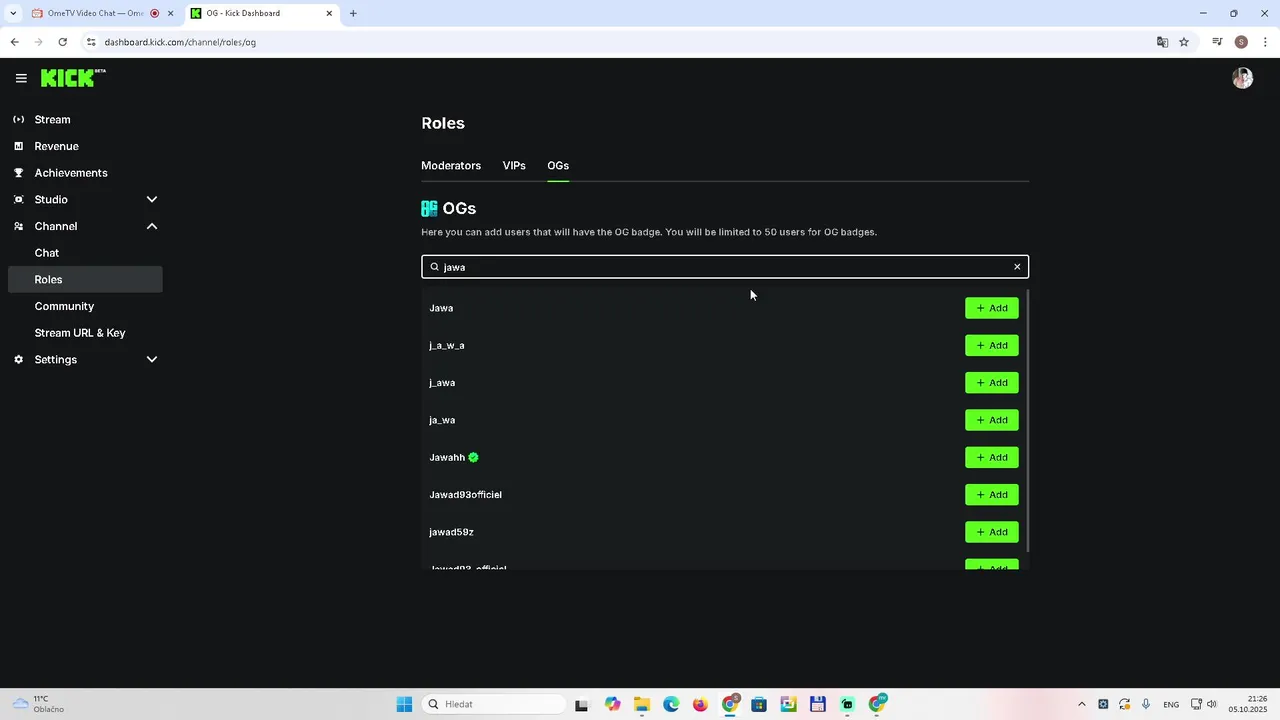This screenshot has height=720, width=1280.
Task: Open the tab search dropdown
Action: point(12,13)
